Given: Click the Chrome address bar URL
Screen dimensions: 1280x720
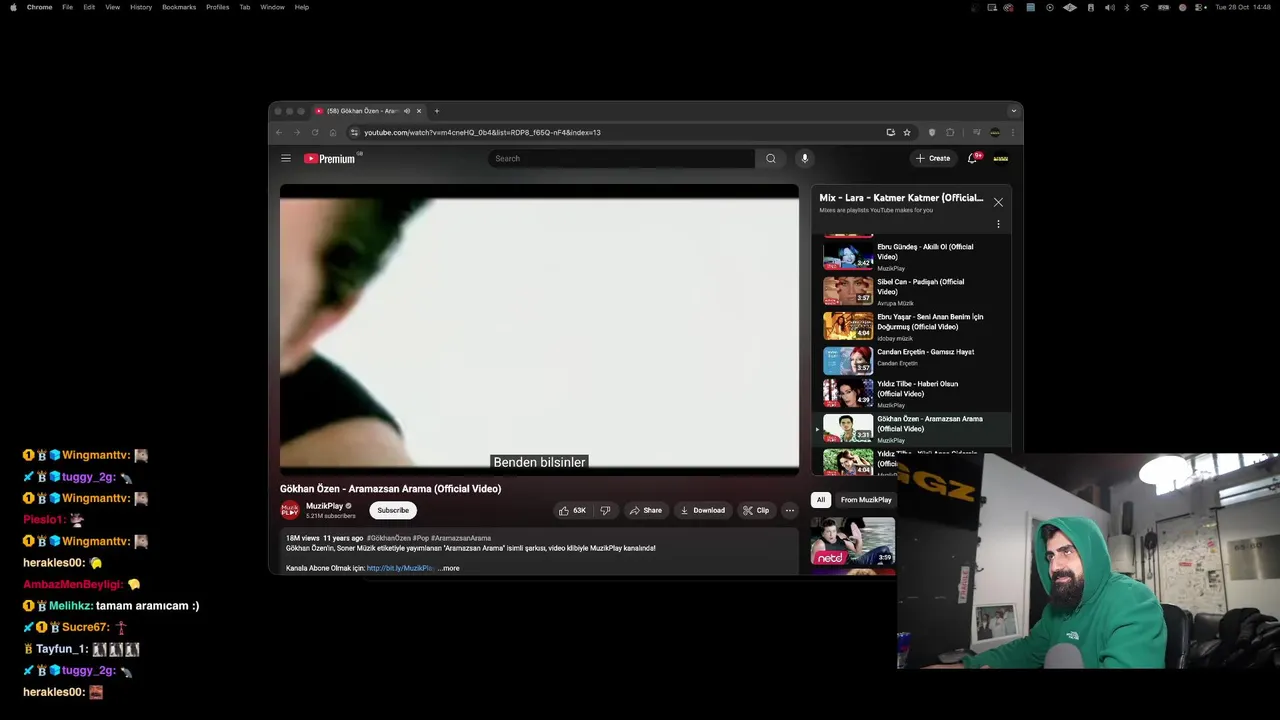Looking at the screenshot, I should pos(482,132).
